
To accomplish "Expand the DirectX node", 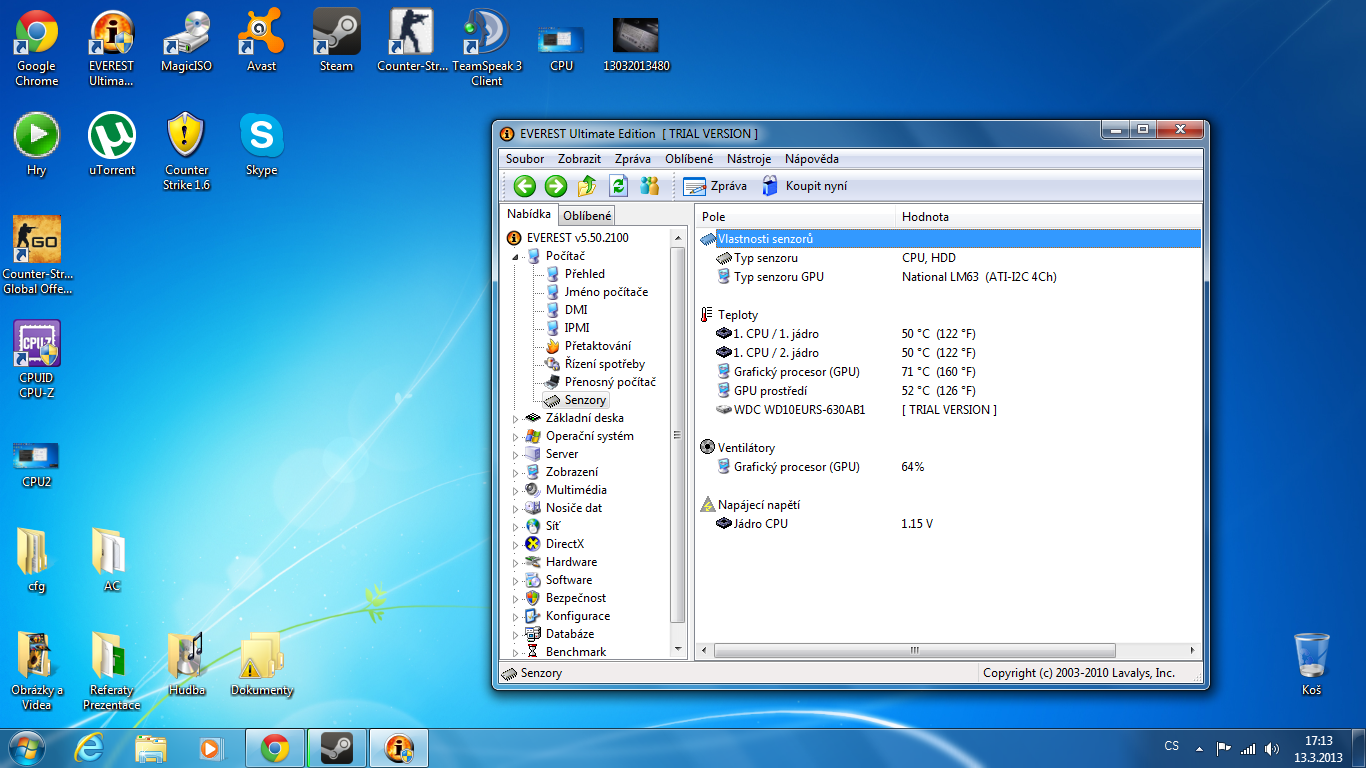I will point(517,545).
